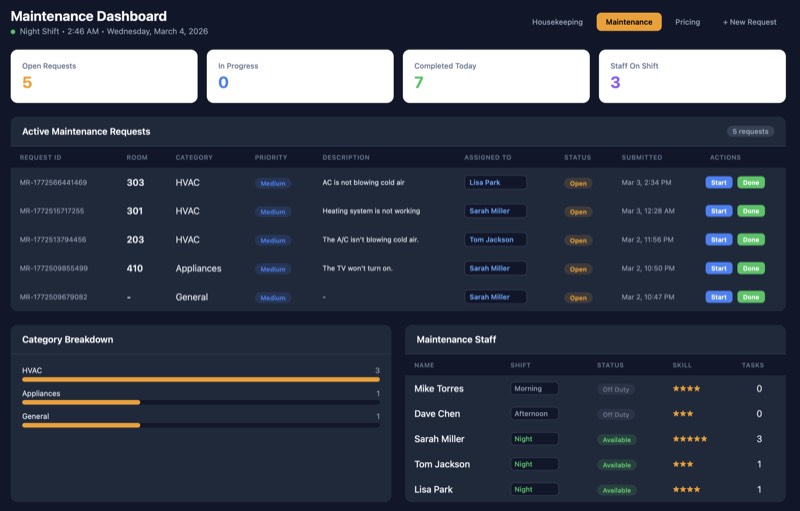Open assignee dropdown for General request
Screen dimensions: 800x511
pos(495,297)
